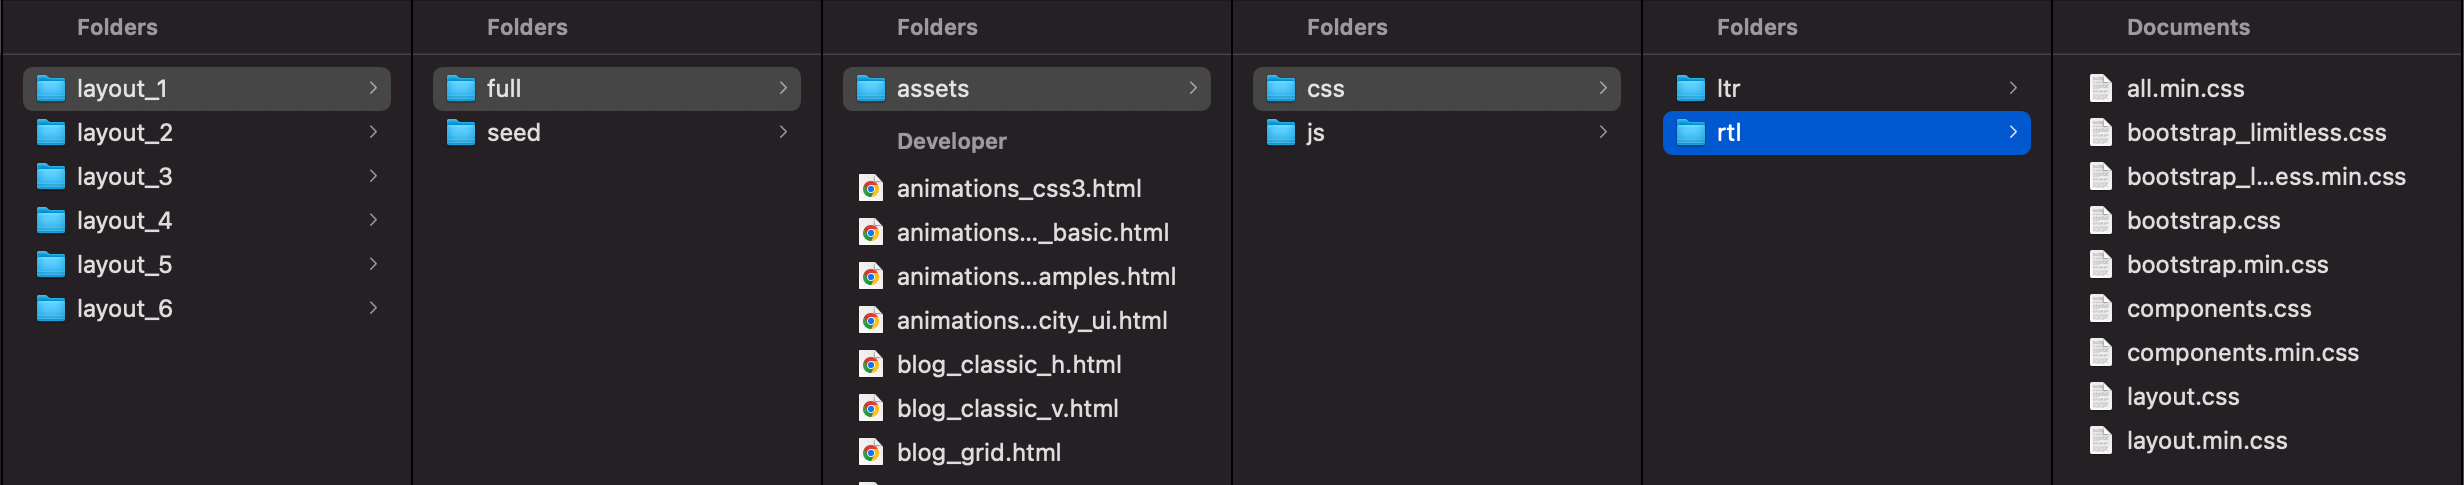Expand the js folder chevron

click(1603, 132)
